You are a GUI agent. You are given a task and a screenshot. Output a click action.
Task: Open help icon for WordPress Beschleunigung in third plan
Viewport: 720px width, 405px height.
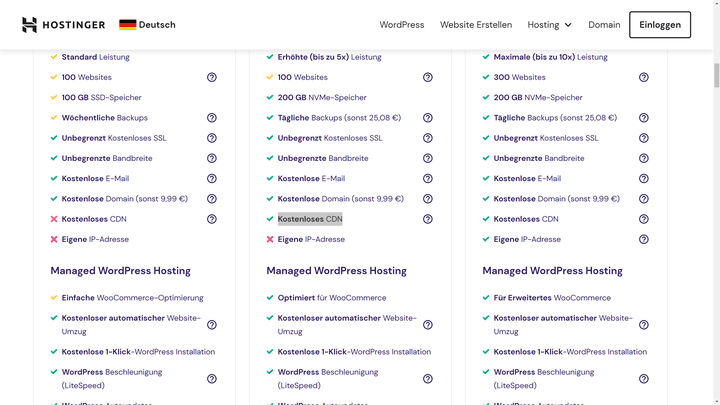coord(644,379)
